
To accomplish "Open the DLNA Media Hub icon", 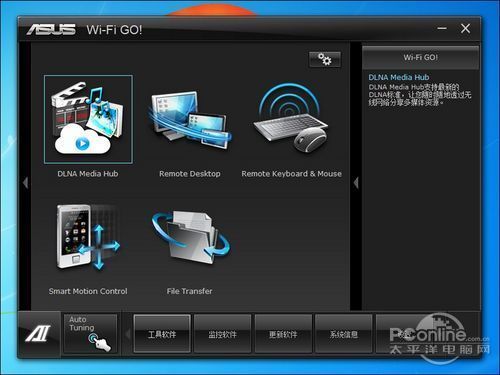I will point(88,119).
